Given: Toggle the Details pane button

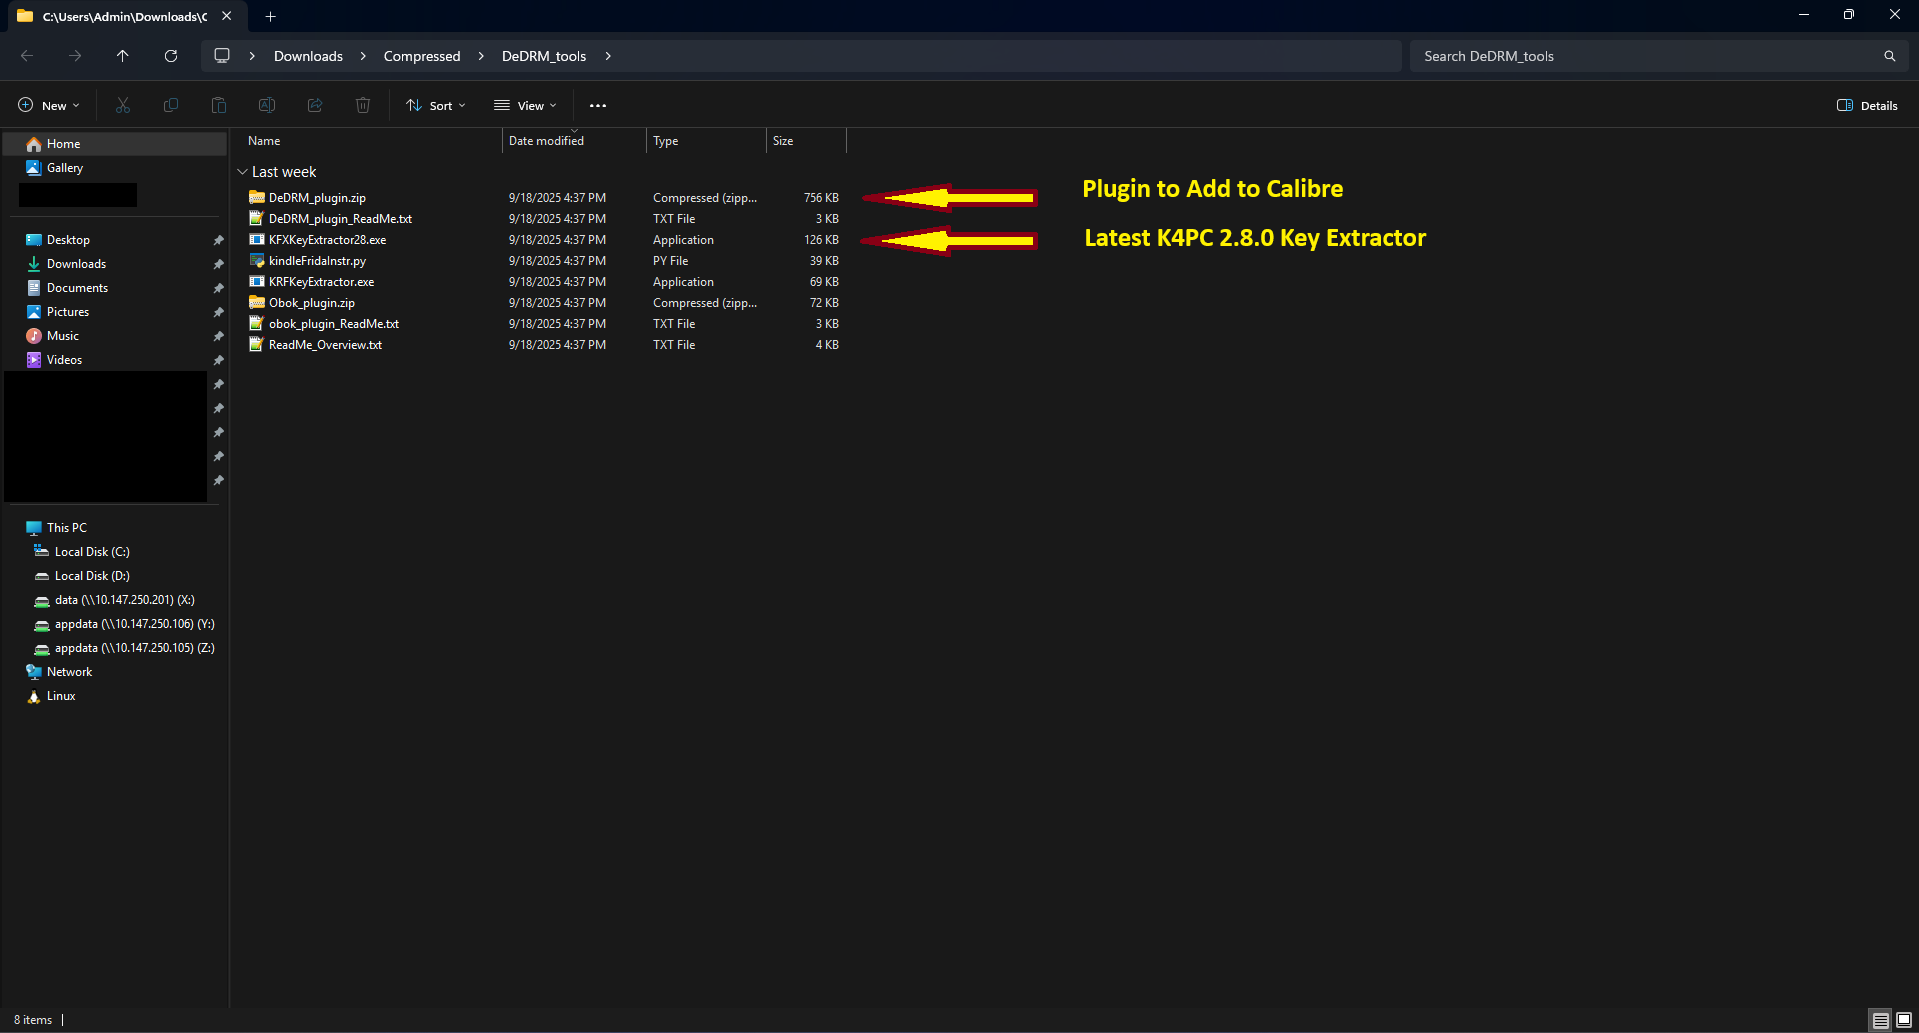Looking at the screenshot, I should tap(1867, 105).
